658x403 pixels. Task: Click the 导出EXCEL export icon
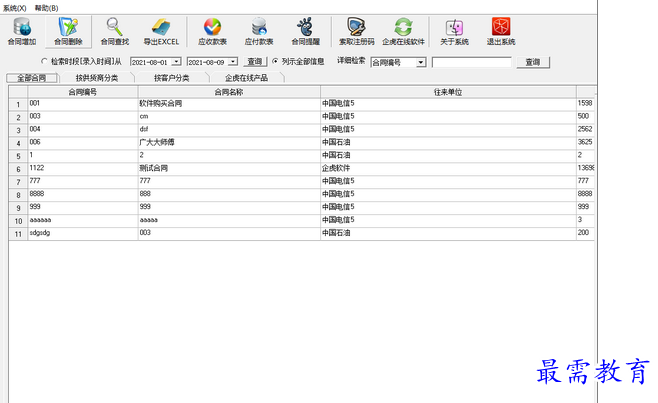coord(161,31)
